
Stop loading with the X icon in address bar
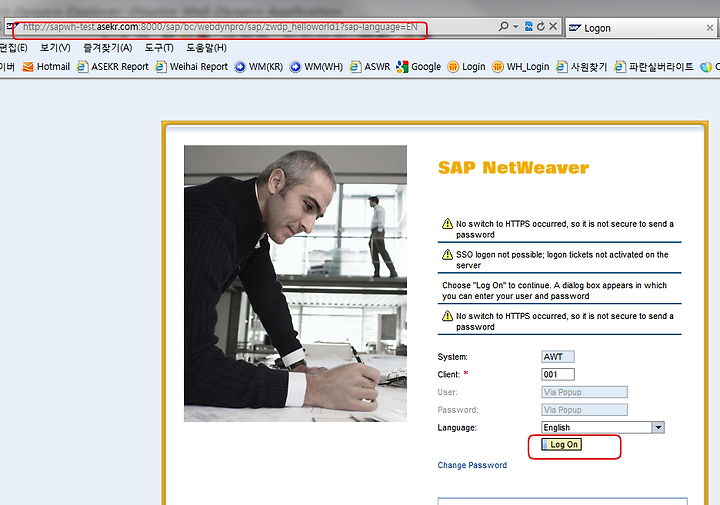(x=553, y=27)
